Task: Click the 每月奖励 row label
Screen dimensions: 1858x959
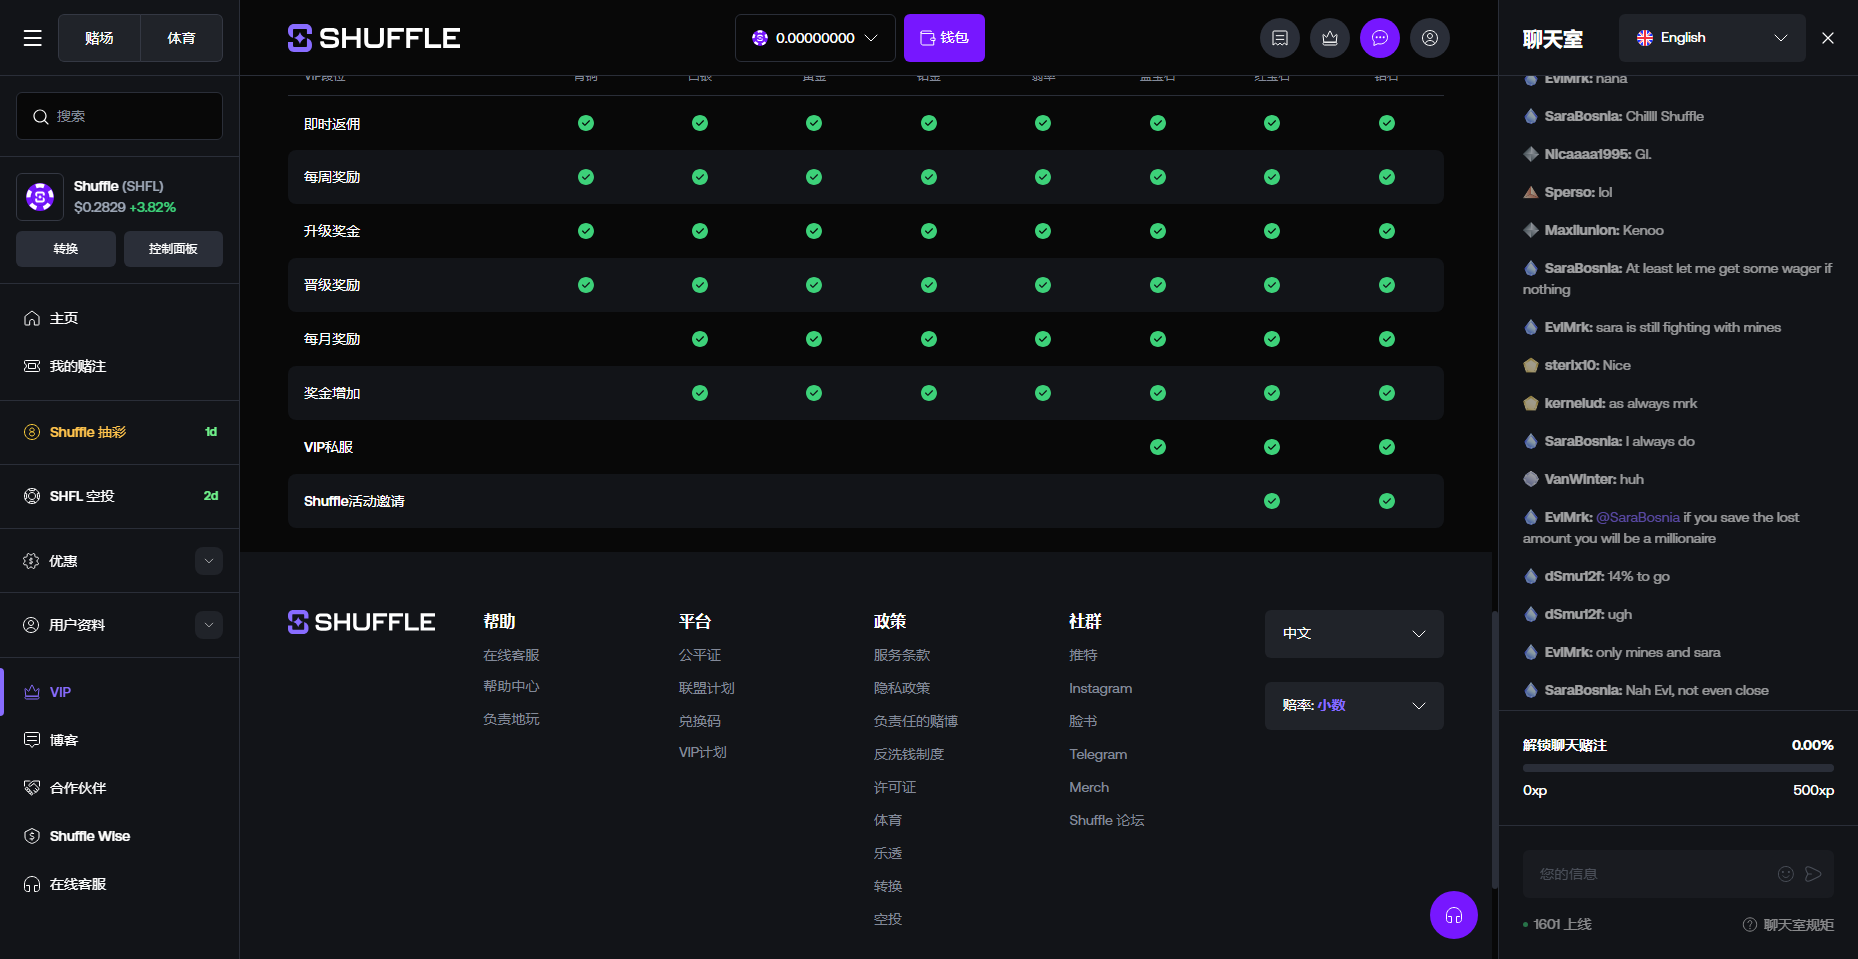Action: point(332,339)
